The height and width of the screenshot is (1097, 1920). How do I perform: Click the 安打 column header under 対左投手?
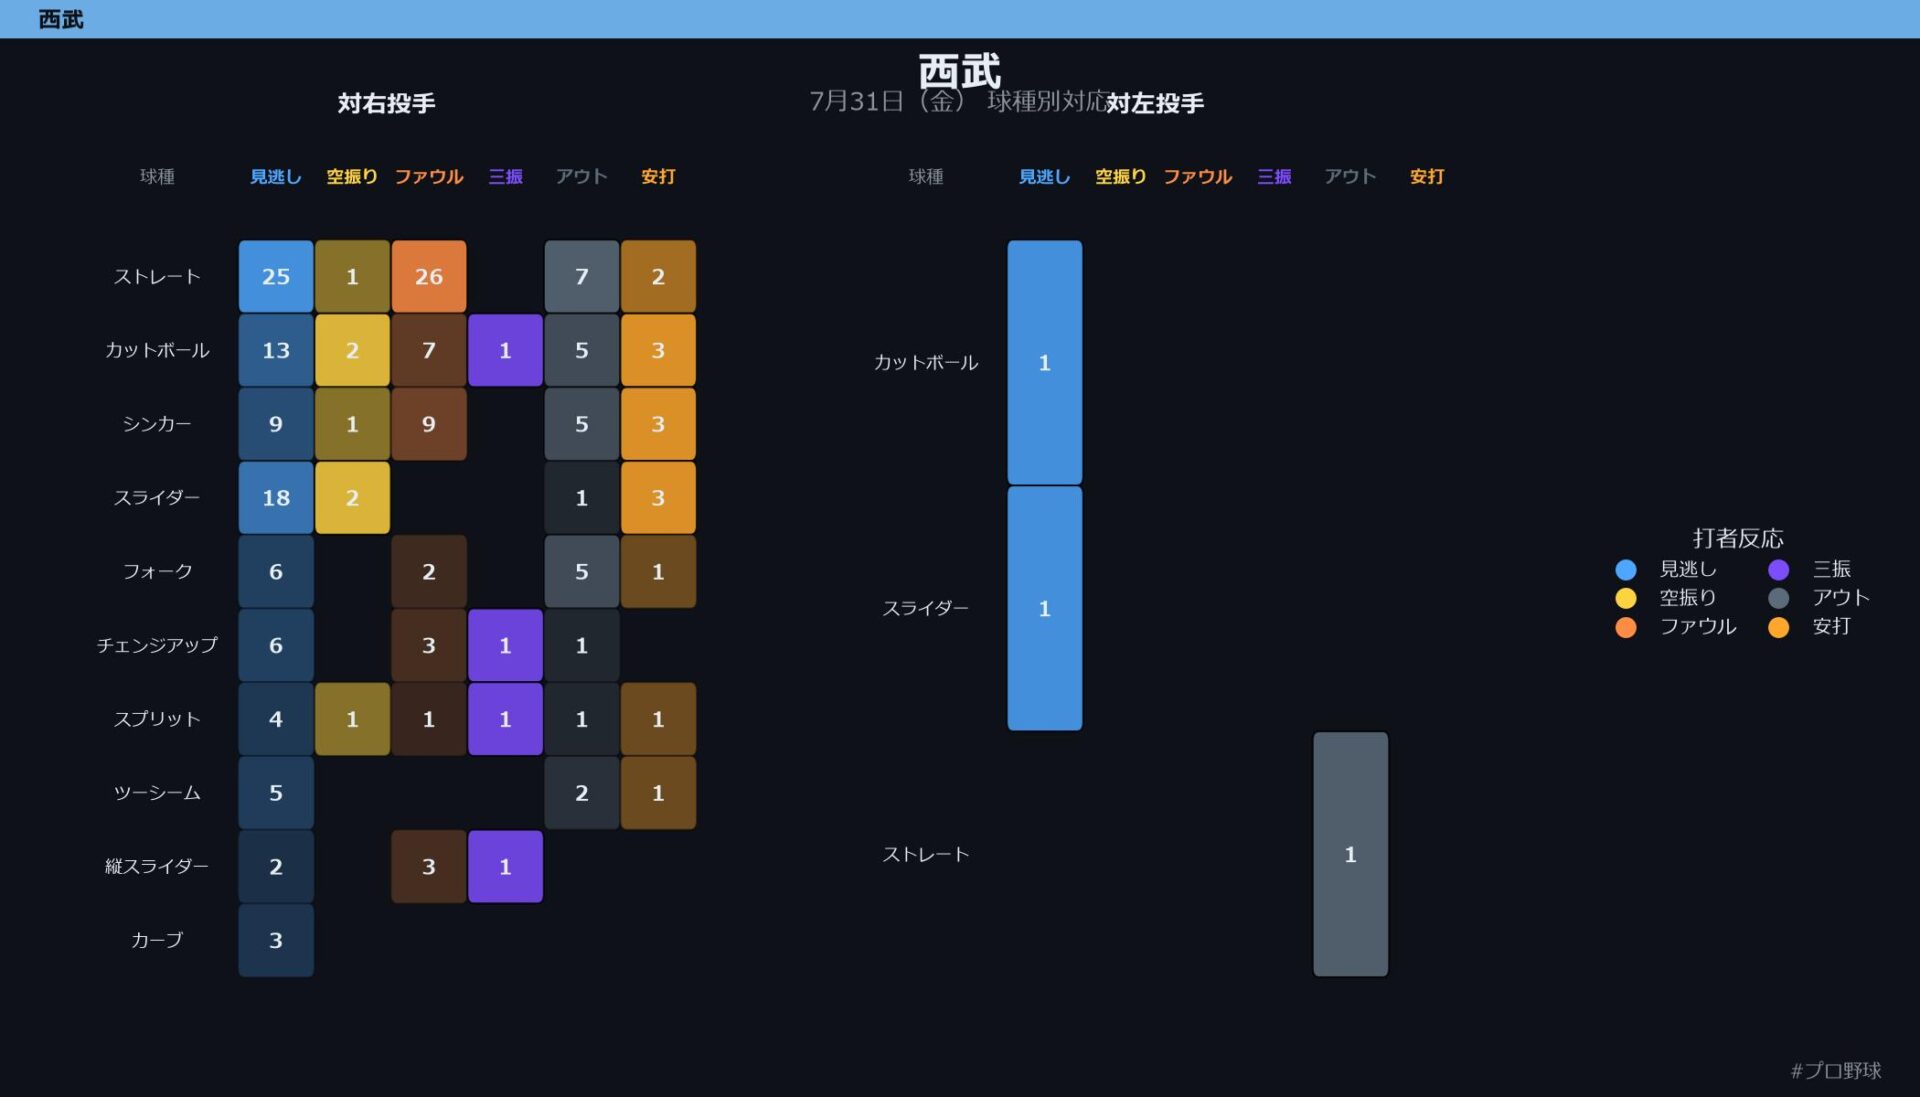pos(1427,177)
